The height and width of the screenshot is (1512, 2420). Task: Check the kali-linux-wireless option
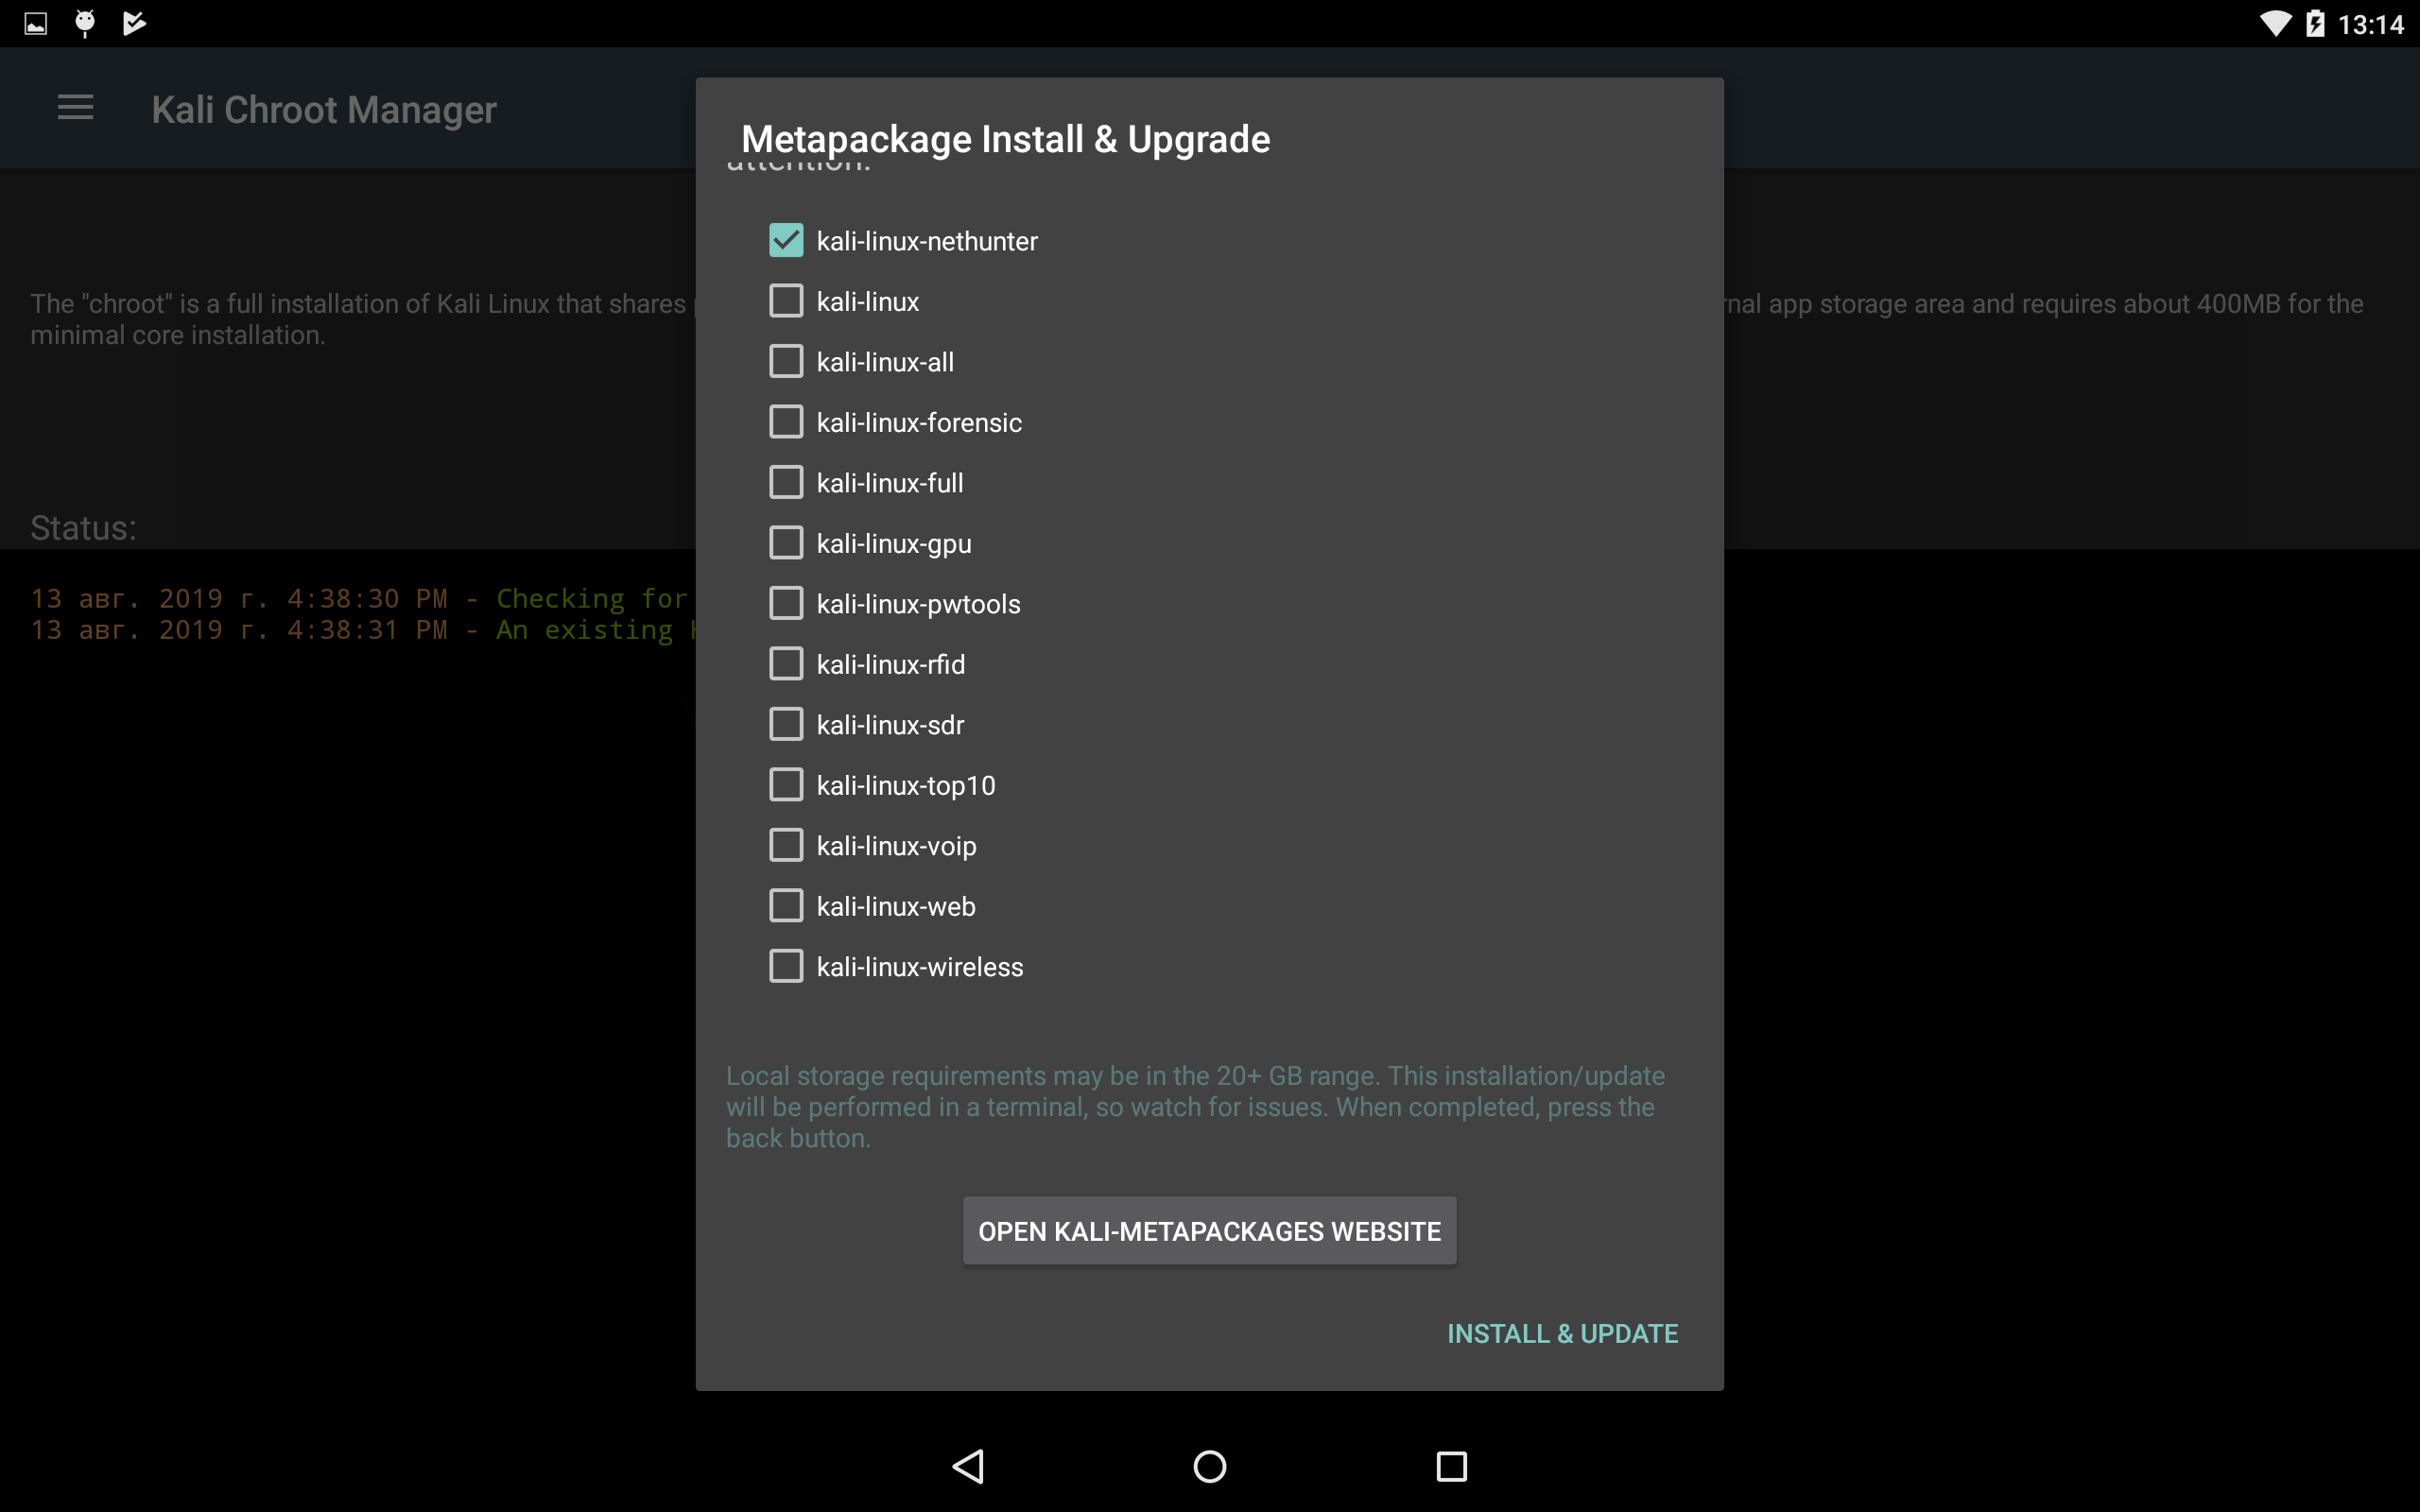pos(786,966)
